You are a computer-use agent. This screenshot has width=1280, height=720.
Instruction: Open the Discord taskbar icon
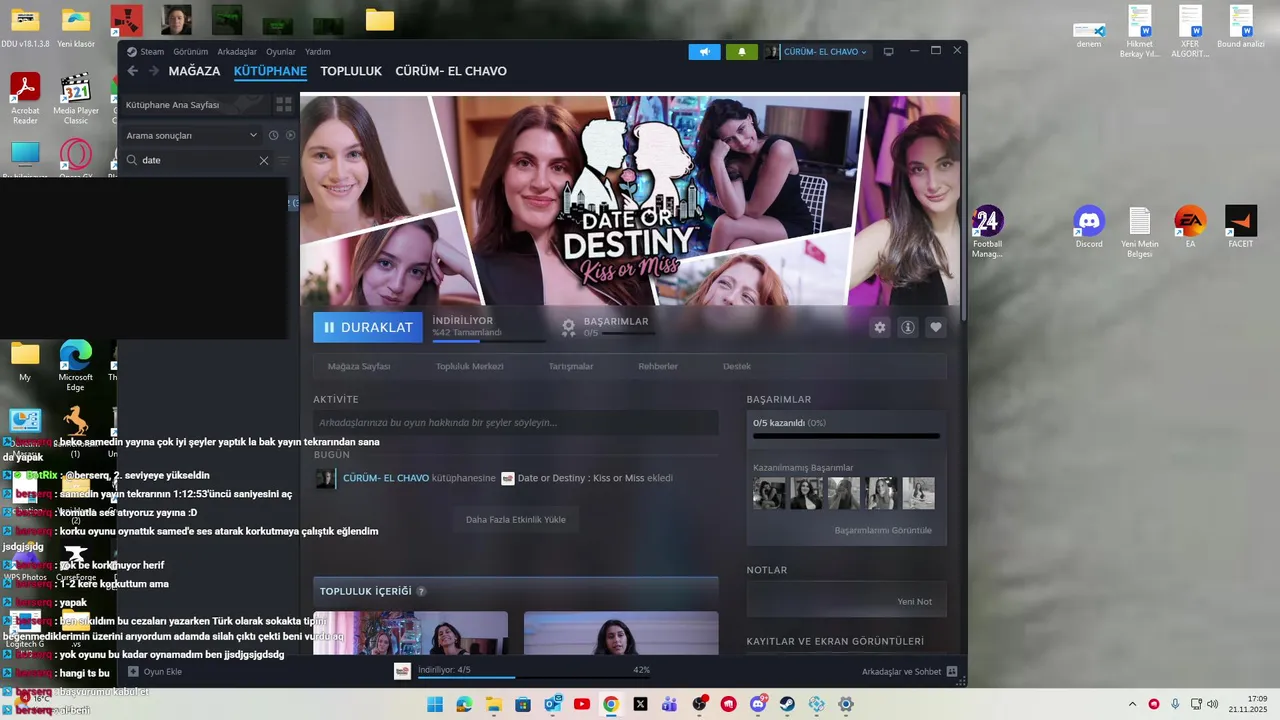(758, 704)
